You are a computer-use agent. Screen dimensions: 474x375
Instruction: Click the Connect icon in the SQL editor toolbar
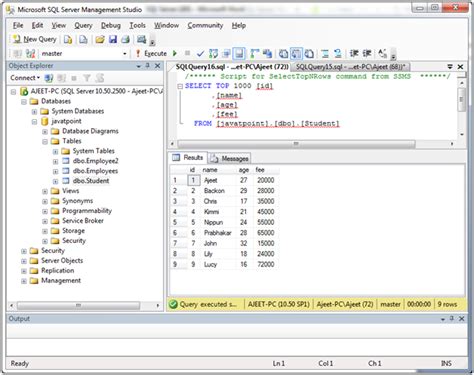17,53
